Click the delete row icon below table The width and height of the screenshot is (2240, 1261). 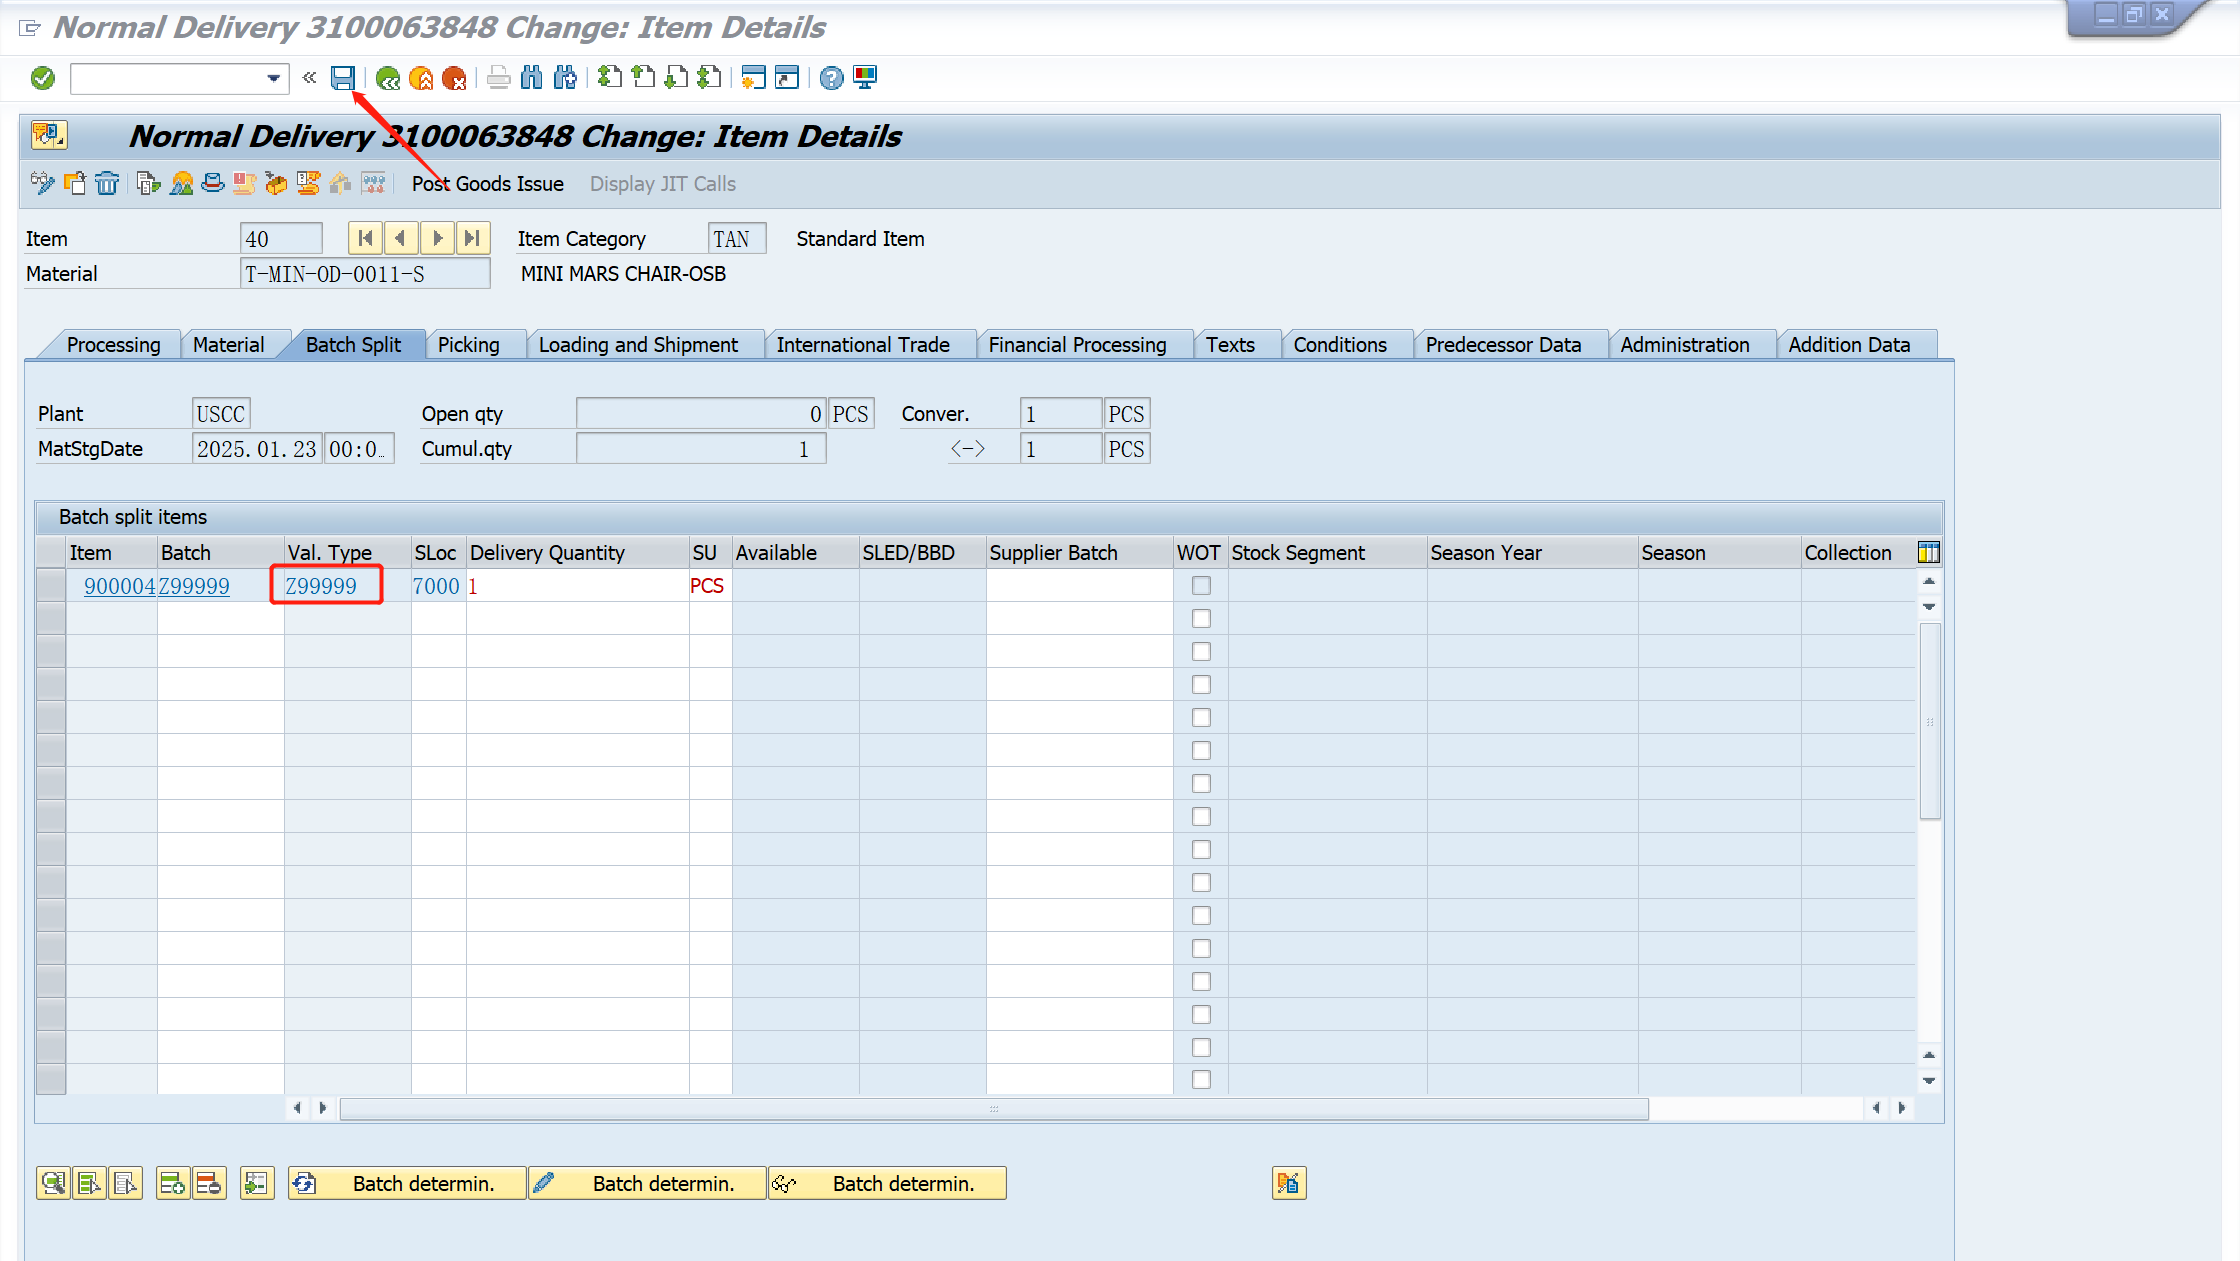point(208,1183)
